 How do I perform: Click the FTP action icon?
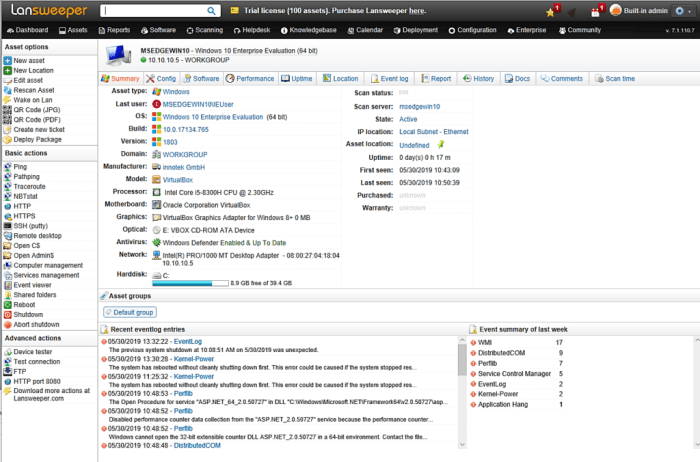tap(8, 371)
